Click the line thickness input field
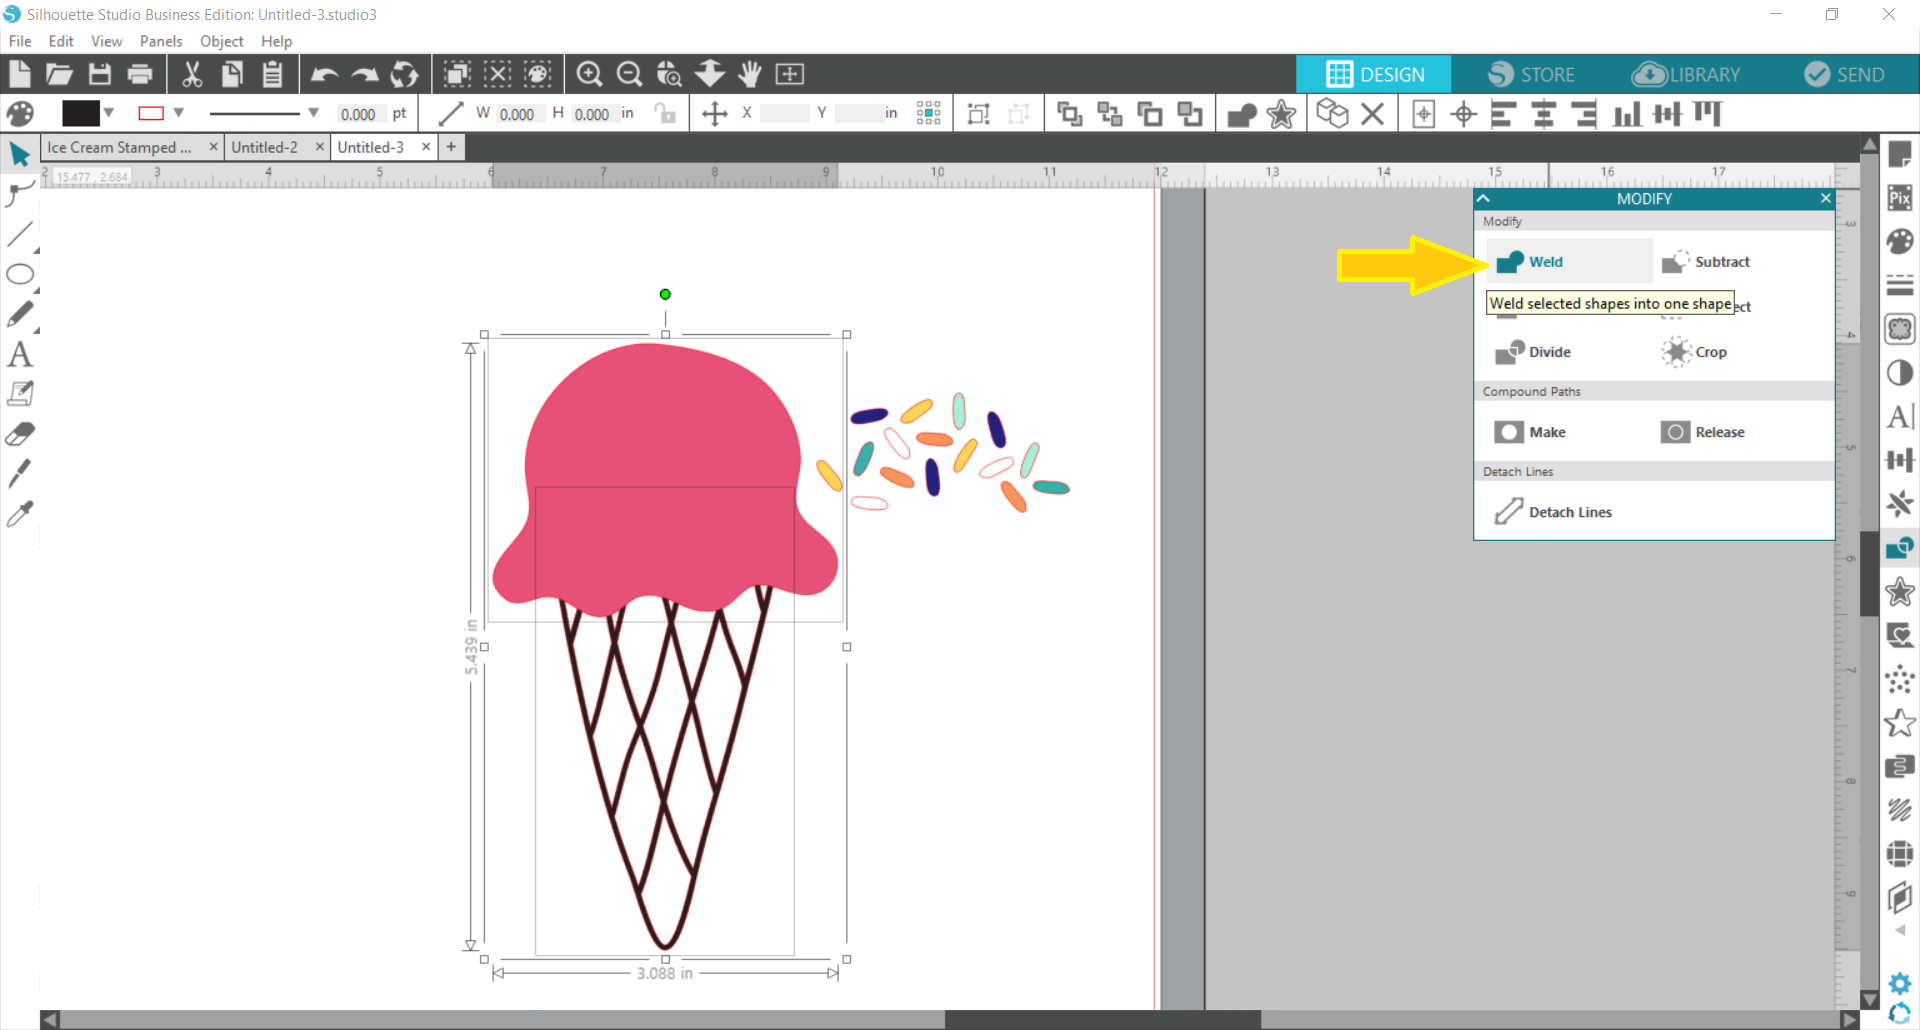This screenshot has height=1030, width=1920. pos(358,114)
